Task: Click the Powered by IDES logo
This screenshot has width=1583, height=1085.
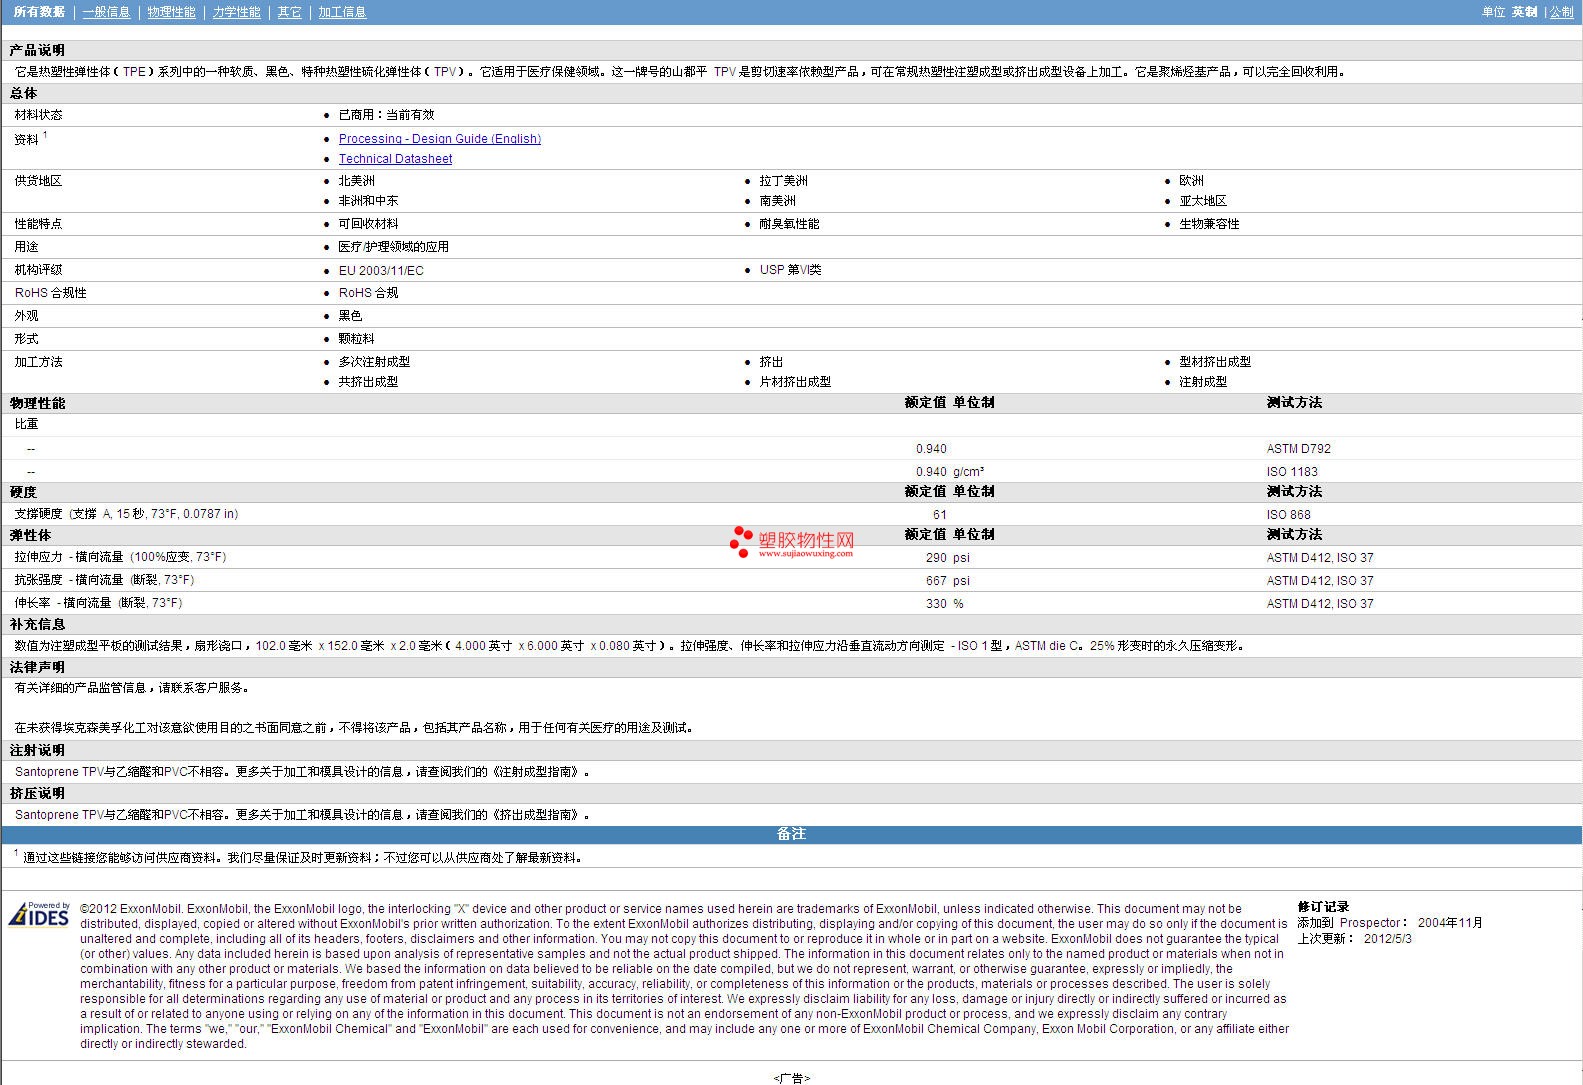Action: click(x=40, y=915)
